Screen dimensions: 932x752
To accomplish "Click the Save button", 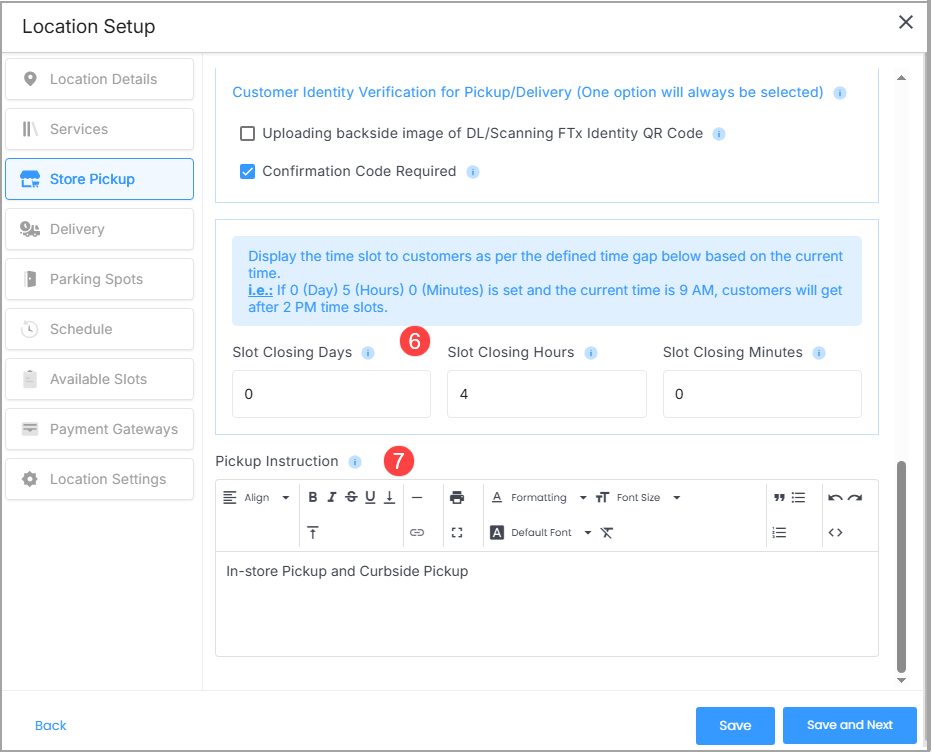I will (735, 725).
